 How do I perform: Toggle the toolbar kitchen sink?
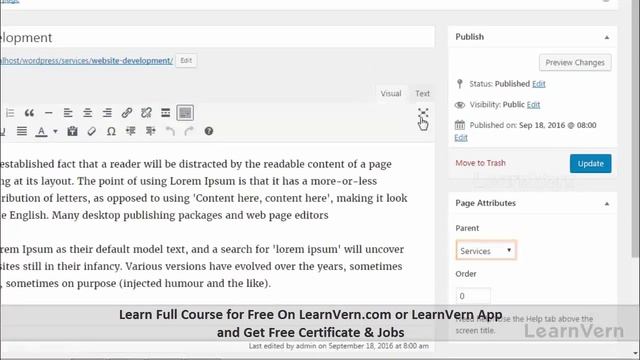(x=185, y=113)
